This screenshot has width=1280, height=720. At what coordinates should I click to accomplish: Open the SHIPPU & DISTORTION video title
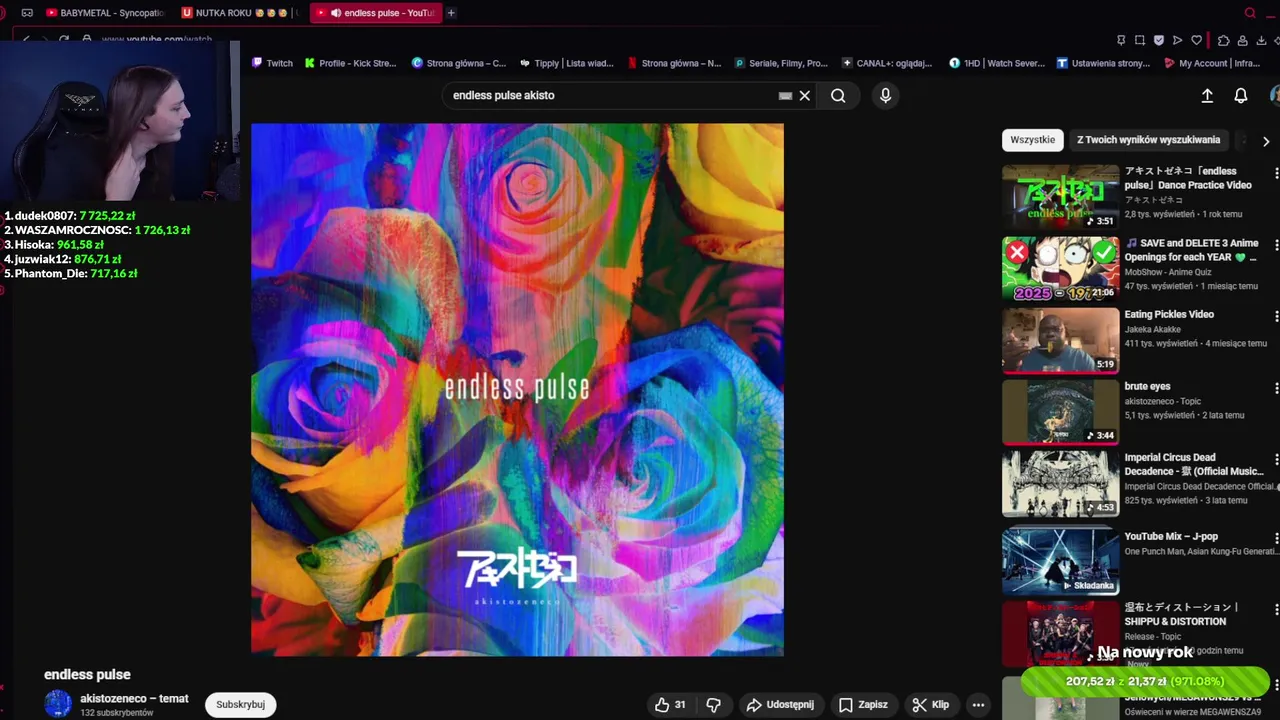coord(1181,614)
